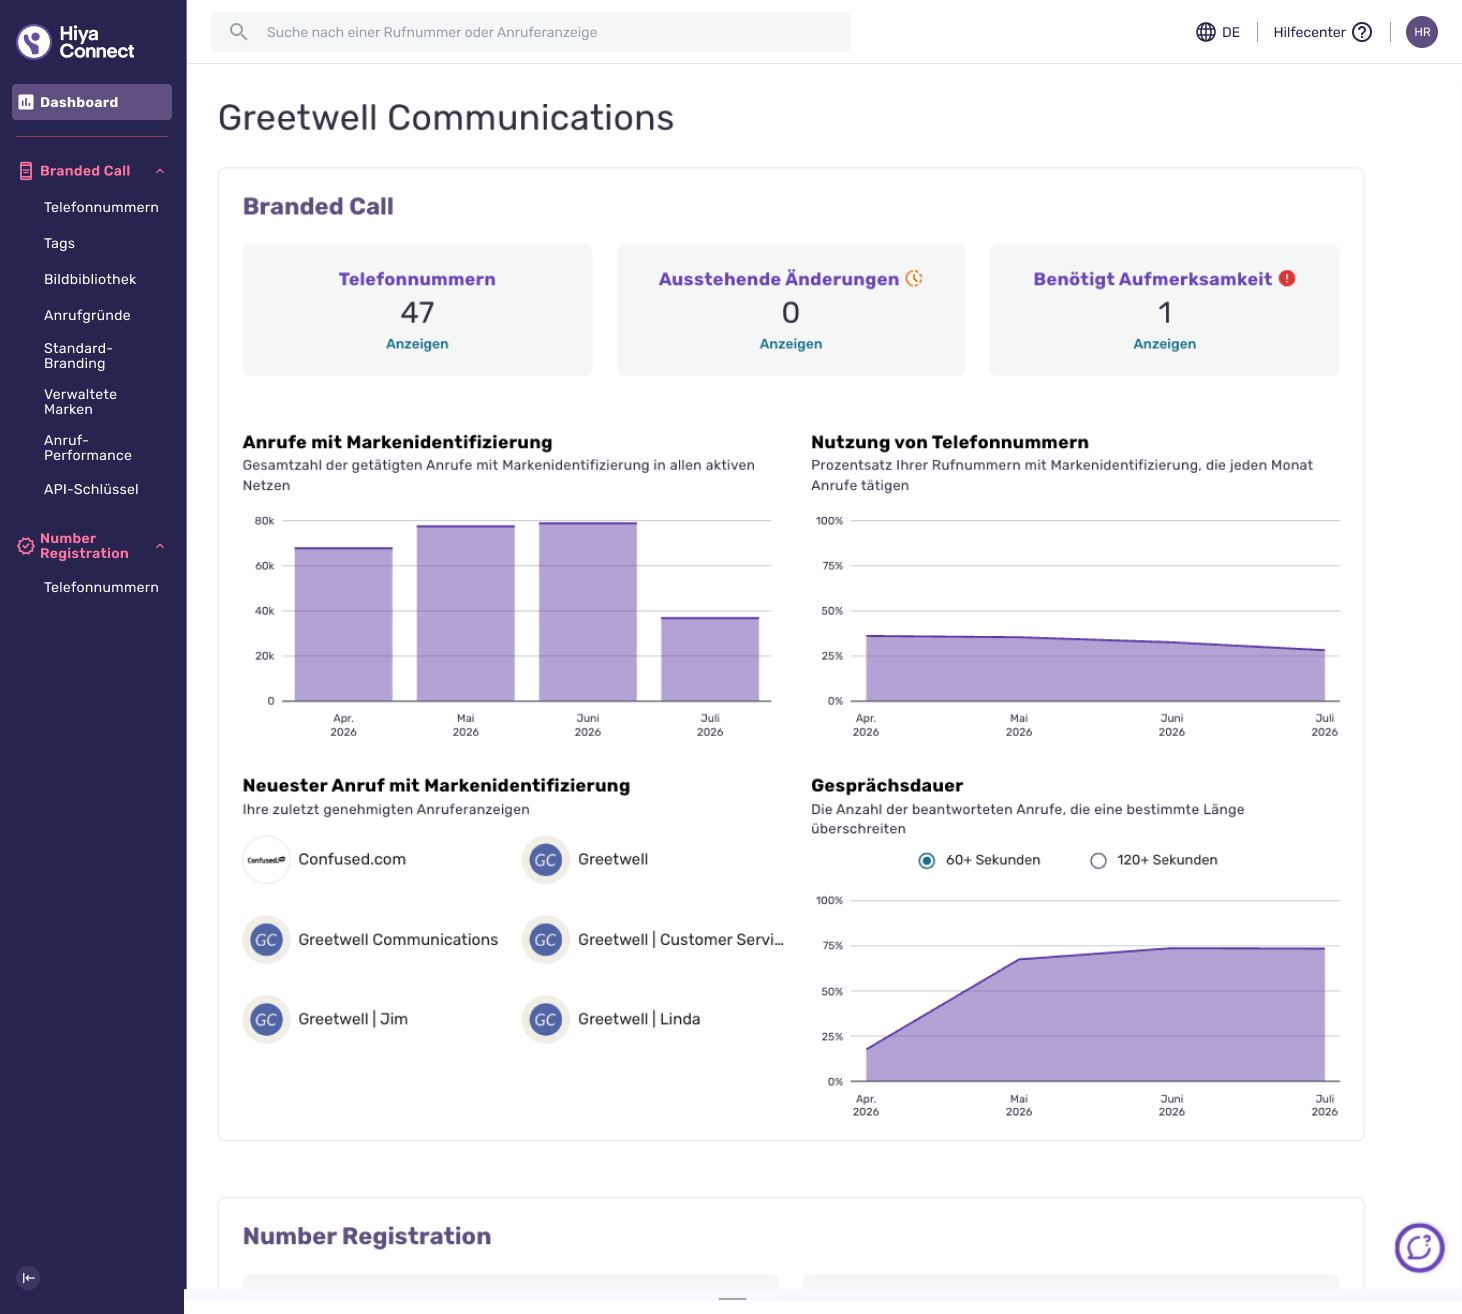Click Anzeigen under Benötigt Aufmerksamkeit
This screenshot has height=1314, width=1462.
pos(1164,344)
